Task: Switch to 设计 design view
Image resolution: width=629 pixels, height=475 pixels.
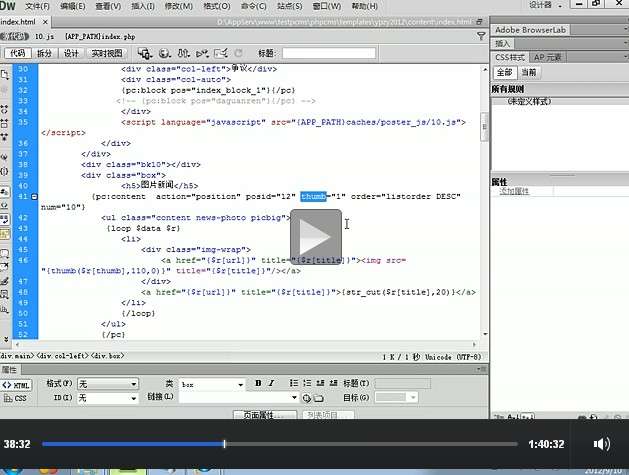Action: (71, 52)
